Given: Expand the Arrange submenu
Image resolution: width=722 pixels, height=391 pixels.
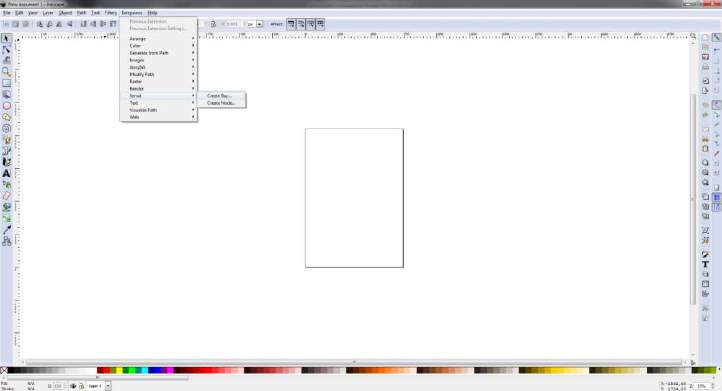Looking at the screenshot, I should coord(159,39).
